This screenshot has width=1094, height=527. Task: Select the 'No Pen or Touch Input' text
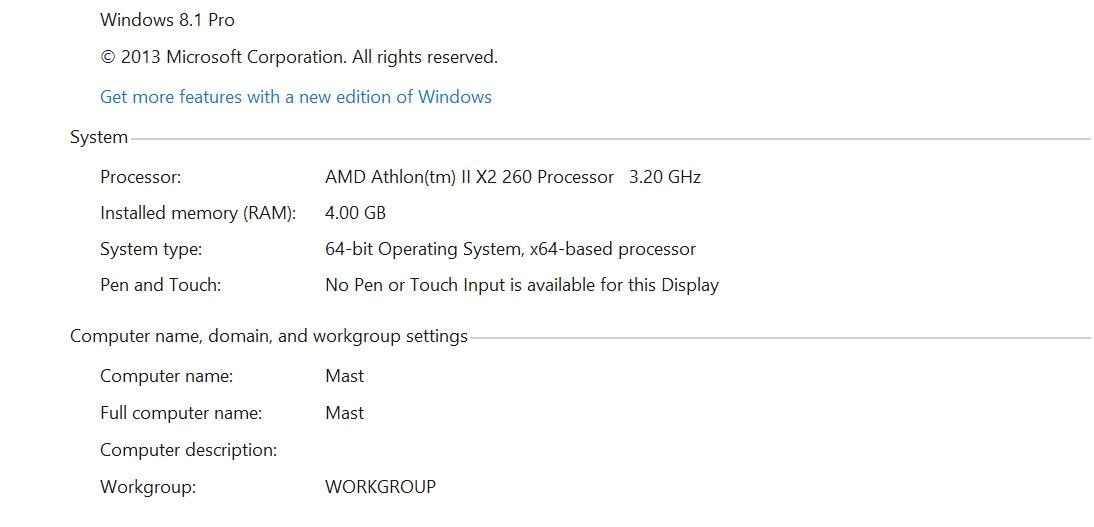(x=521, y=285)
